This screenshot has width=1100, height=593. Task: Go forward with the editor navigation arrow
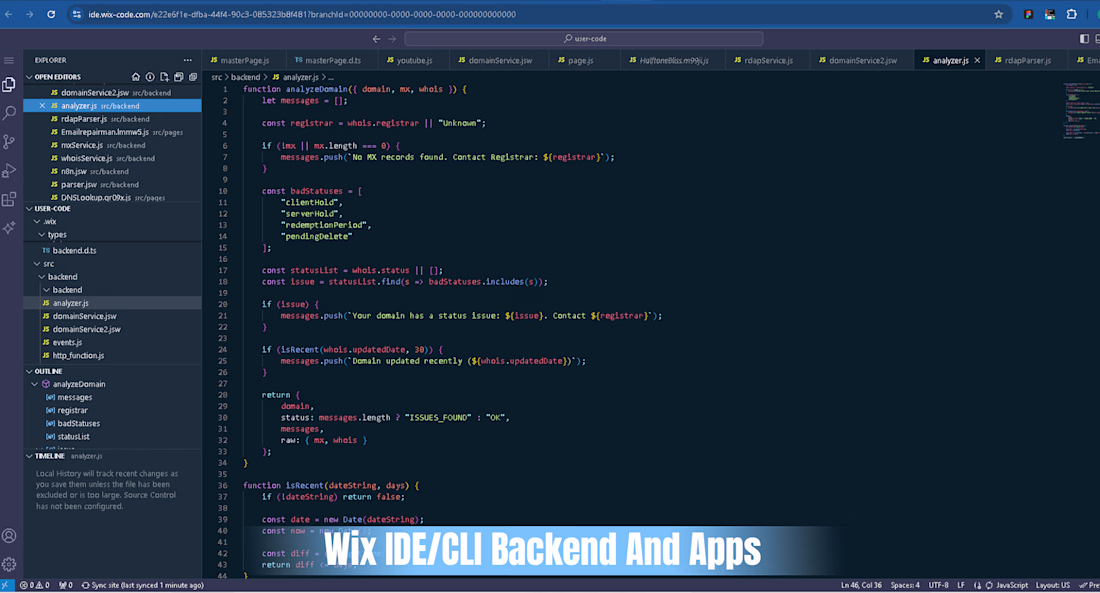392,39
